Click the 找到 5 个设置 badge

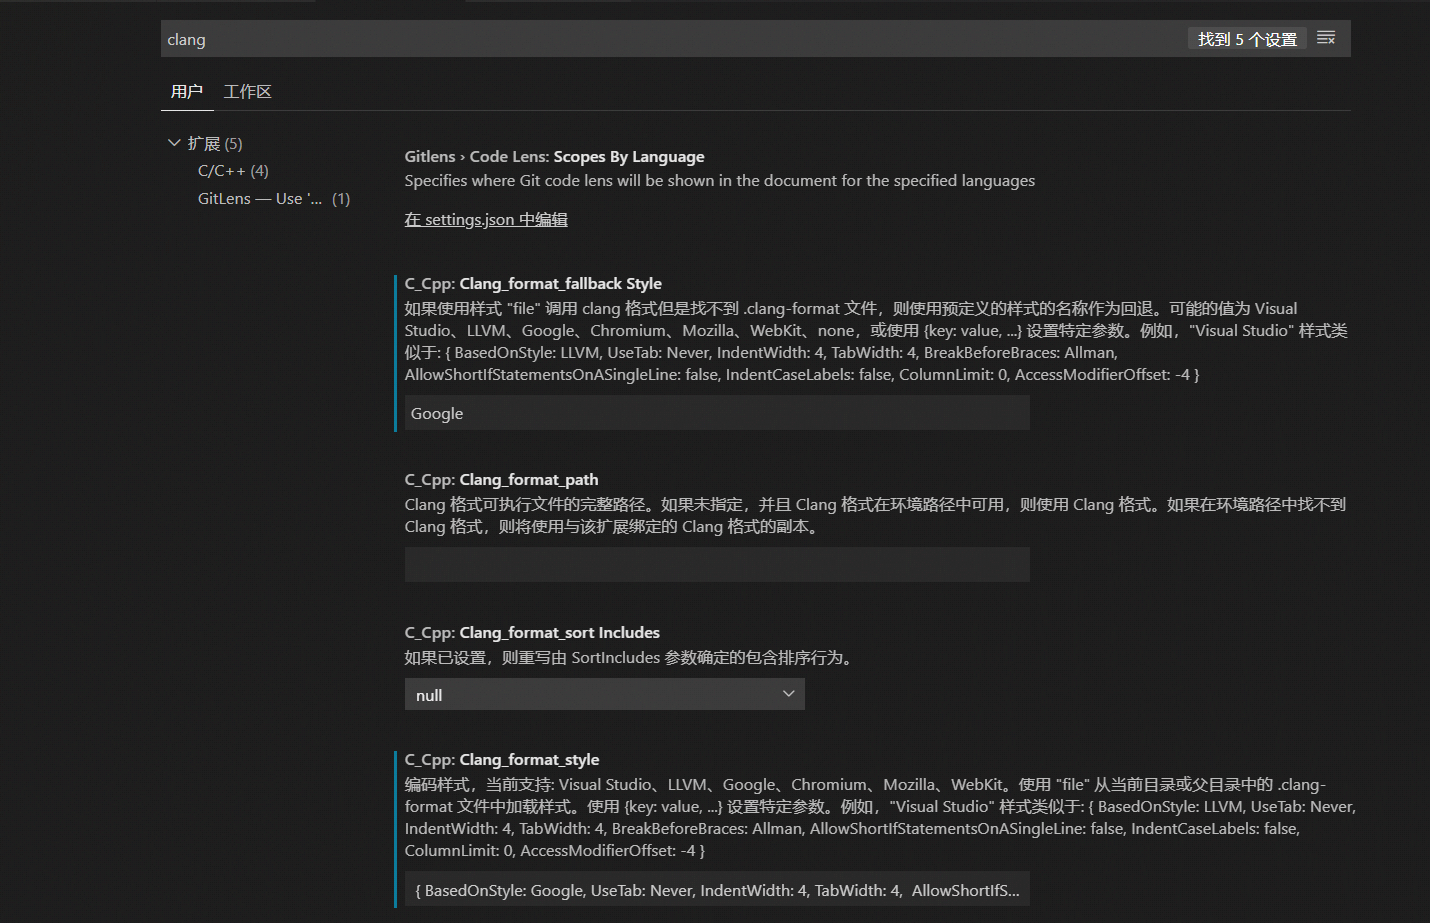1246,37
